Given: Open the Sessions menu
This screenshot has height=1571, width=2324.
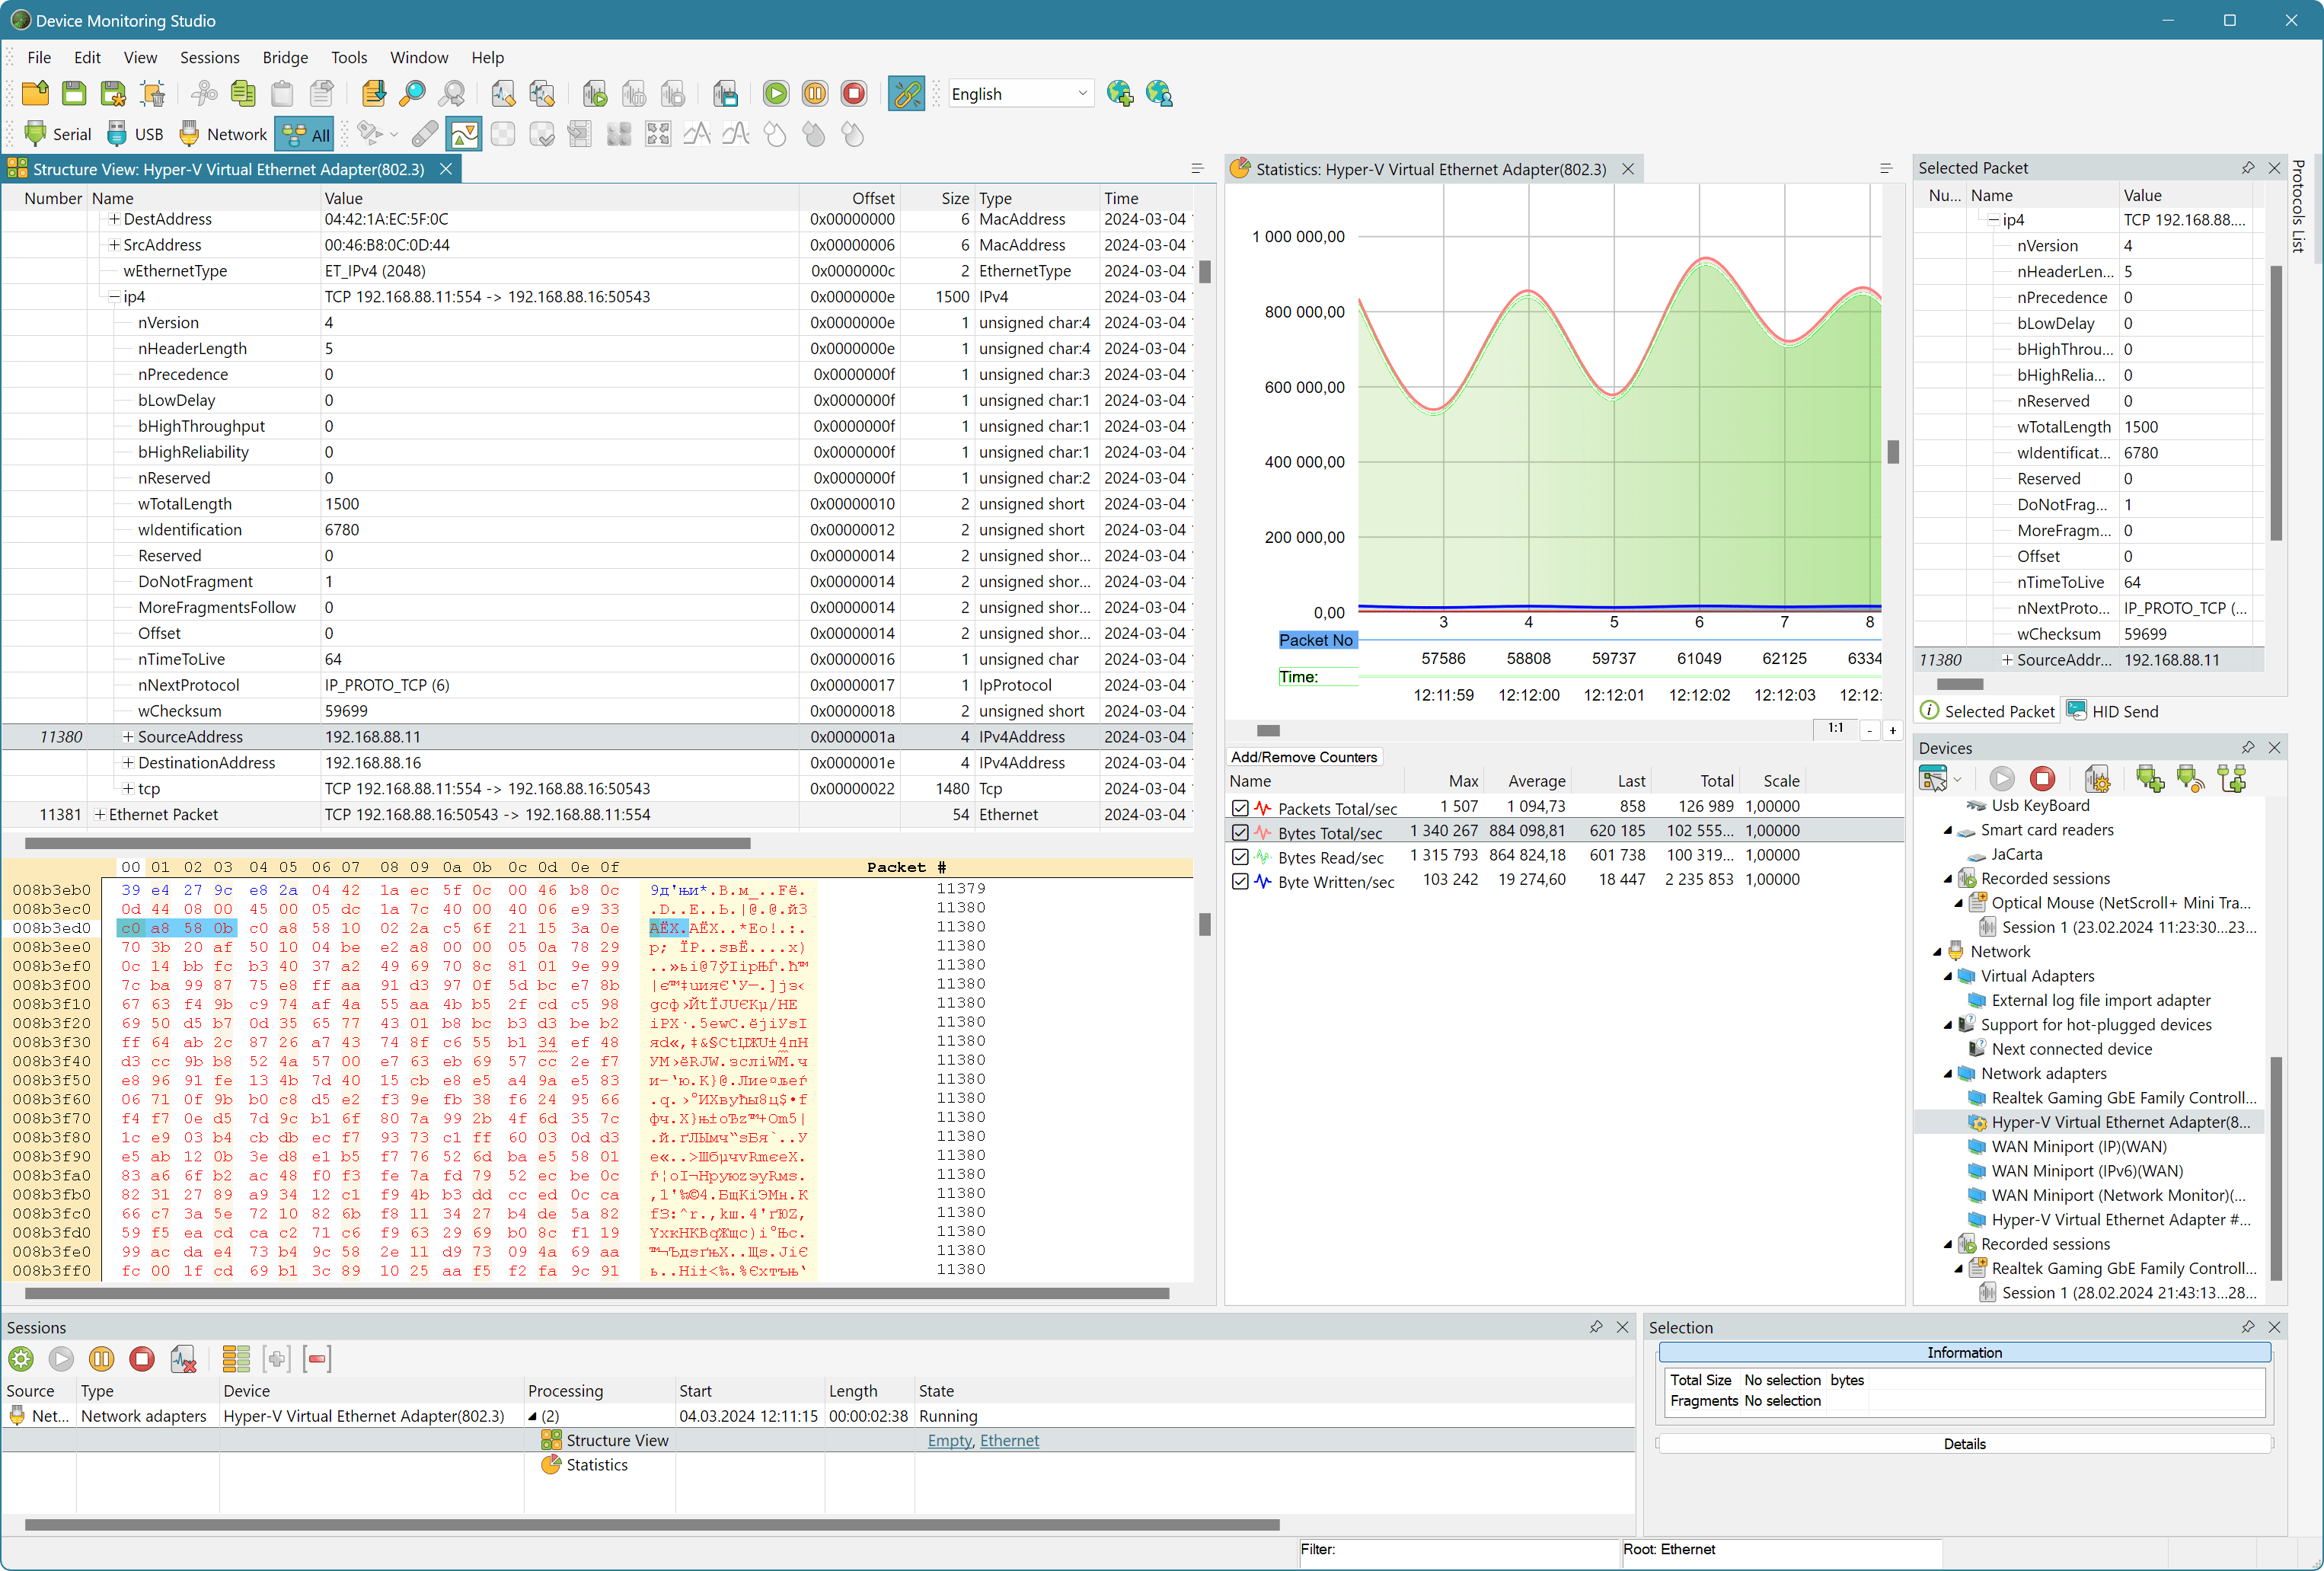Looking at the screenshot, I should click(209, 57).
